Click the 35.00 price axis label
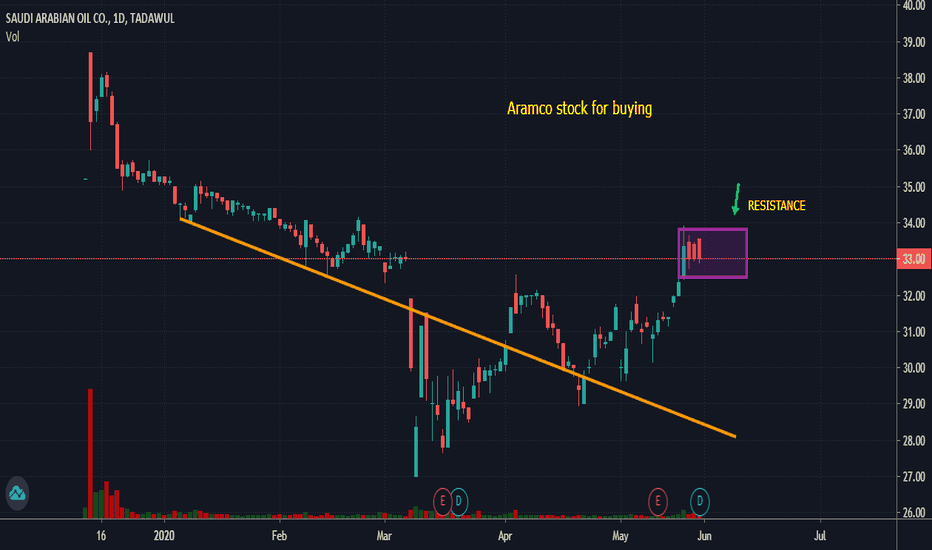932x550 pixels. coord(914,187)
